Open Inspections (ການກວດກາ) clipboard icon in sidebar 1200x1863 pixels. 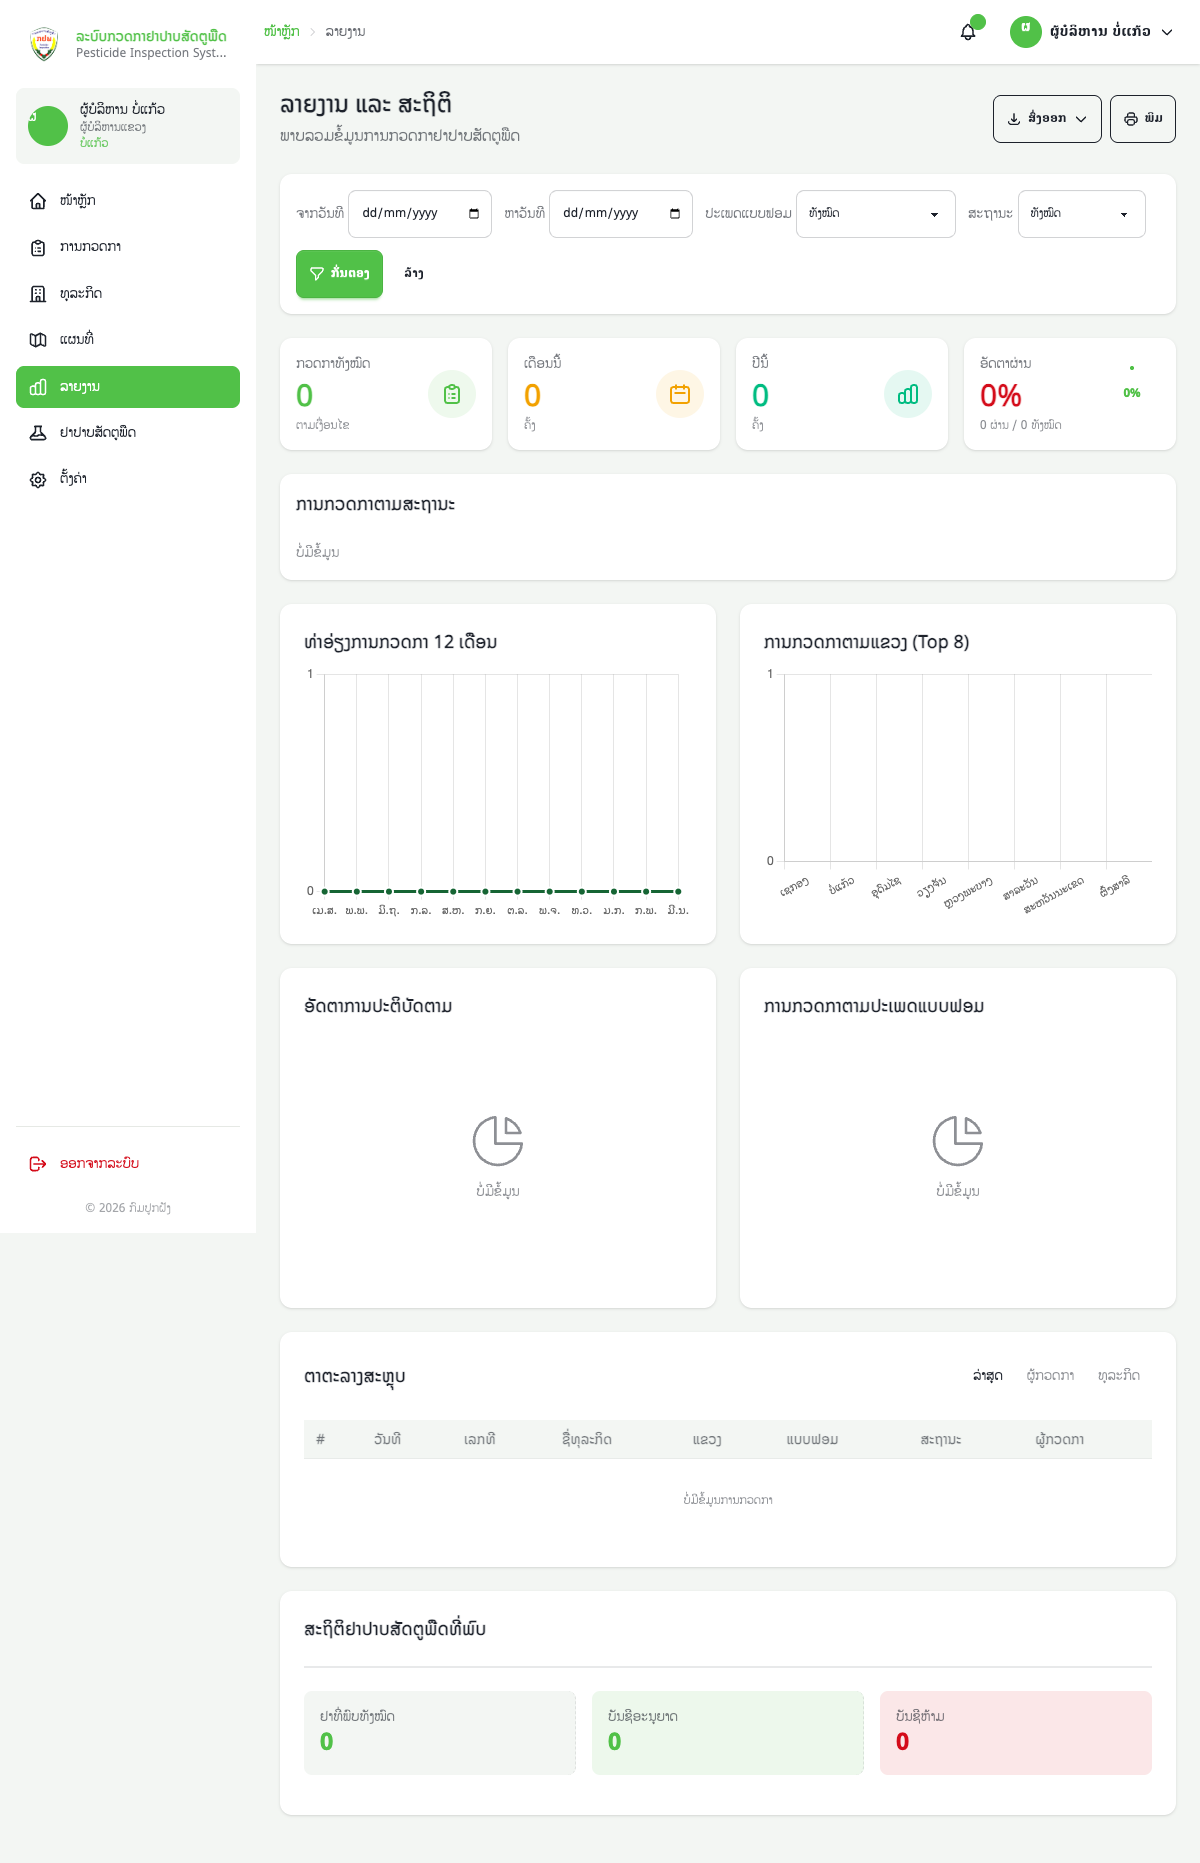tap(38, 247)
